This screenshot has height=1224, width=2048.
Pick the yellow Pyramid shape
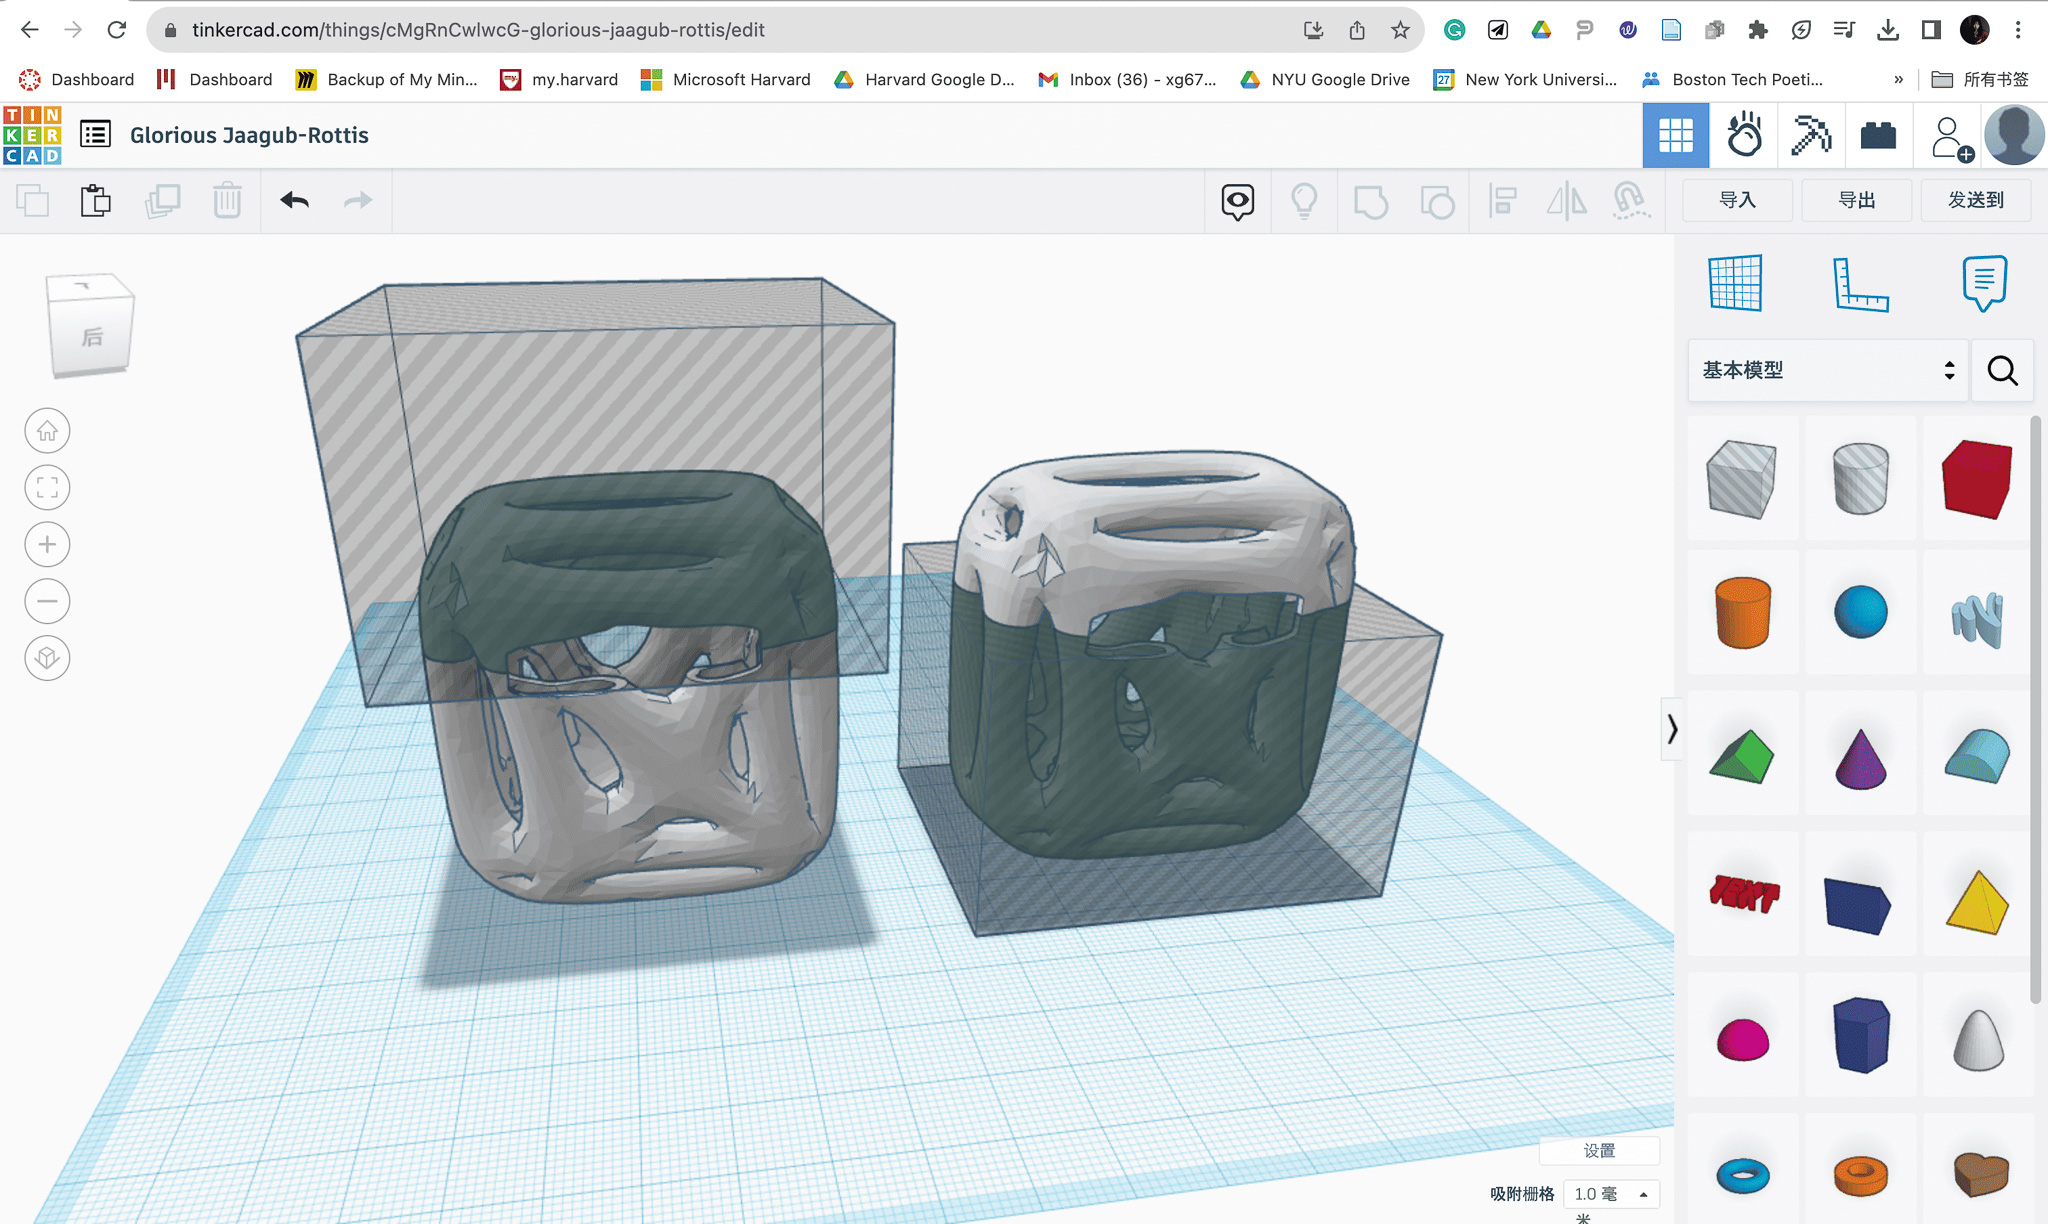pos(1977,902)
